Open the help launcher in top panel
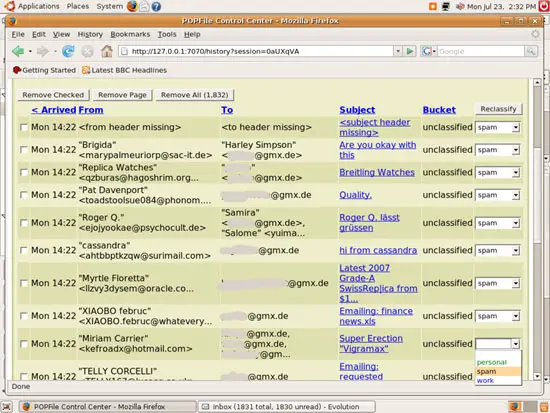This screenshot has width=550, height=413. click(156, 6)
